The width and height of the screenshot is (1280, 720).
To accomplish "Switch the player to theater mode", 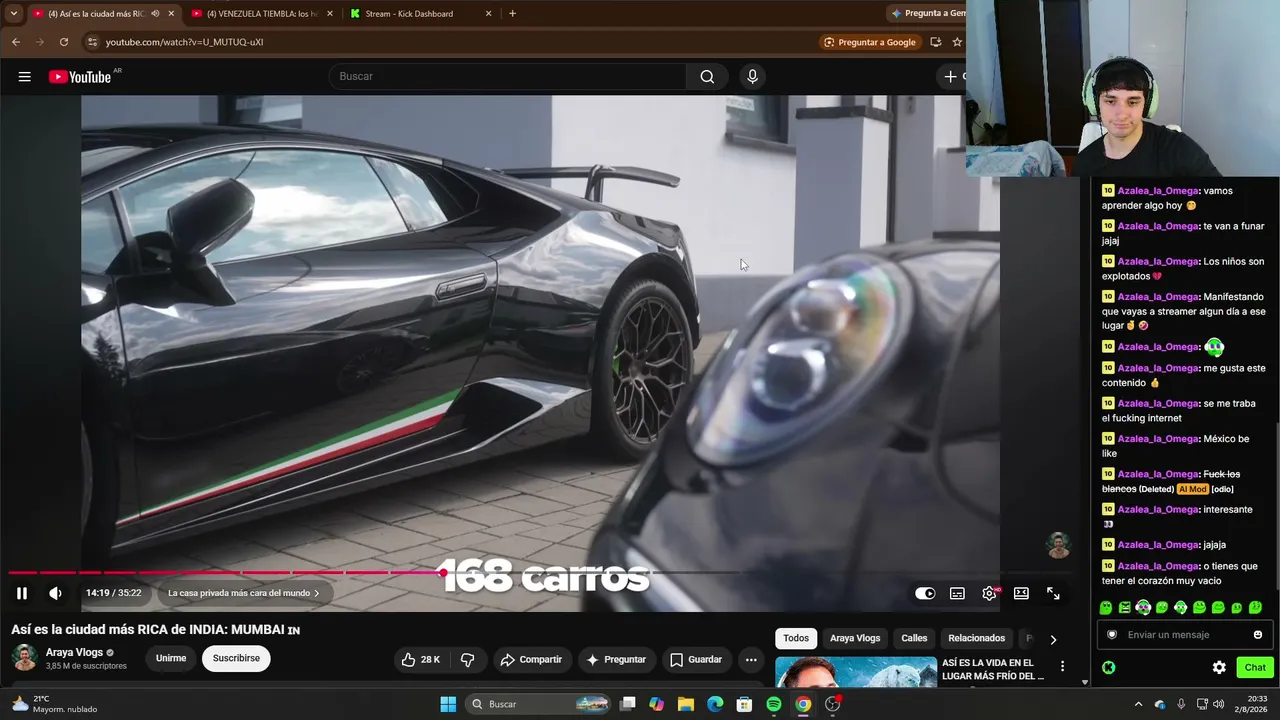I will pos(1021,593).
